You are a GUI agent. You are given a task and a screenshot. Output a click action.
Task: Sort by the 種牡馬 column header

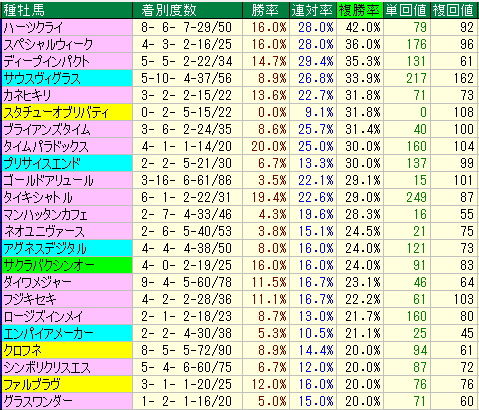(67, 10)
